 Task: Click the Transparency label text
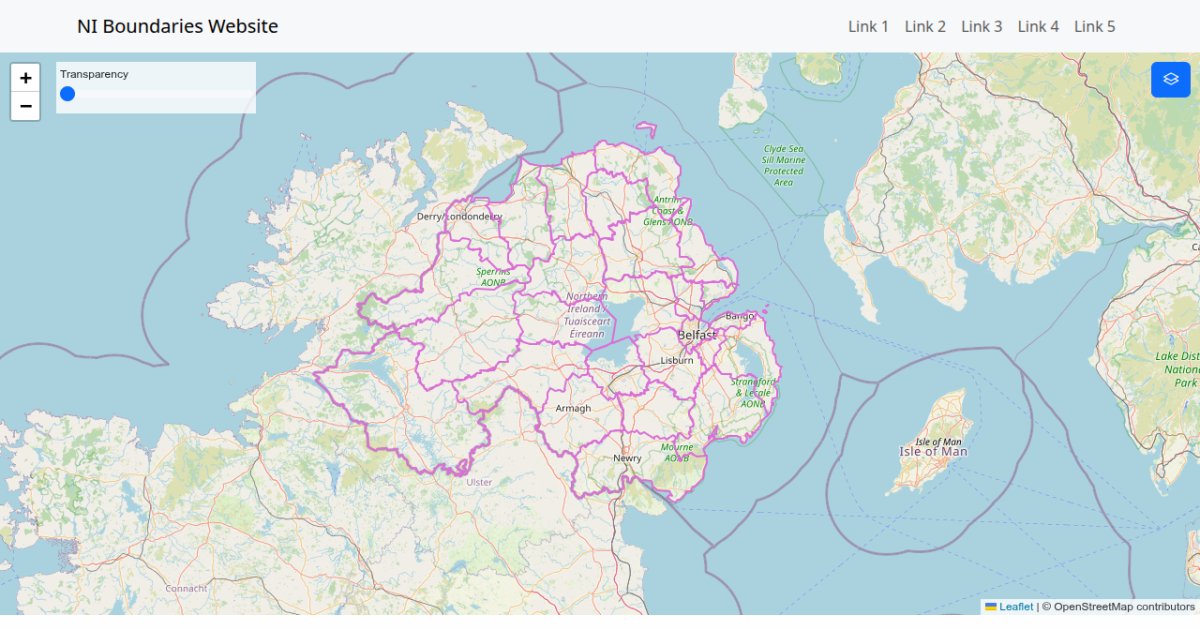coord(94,74)
